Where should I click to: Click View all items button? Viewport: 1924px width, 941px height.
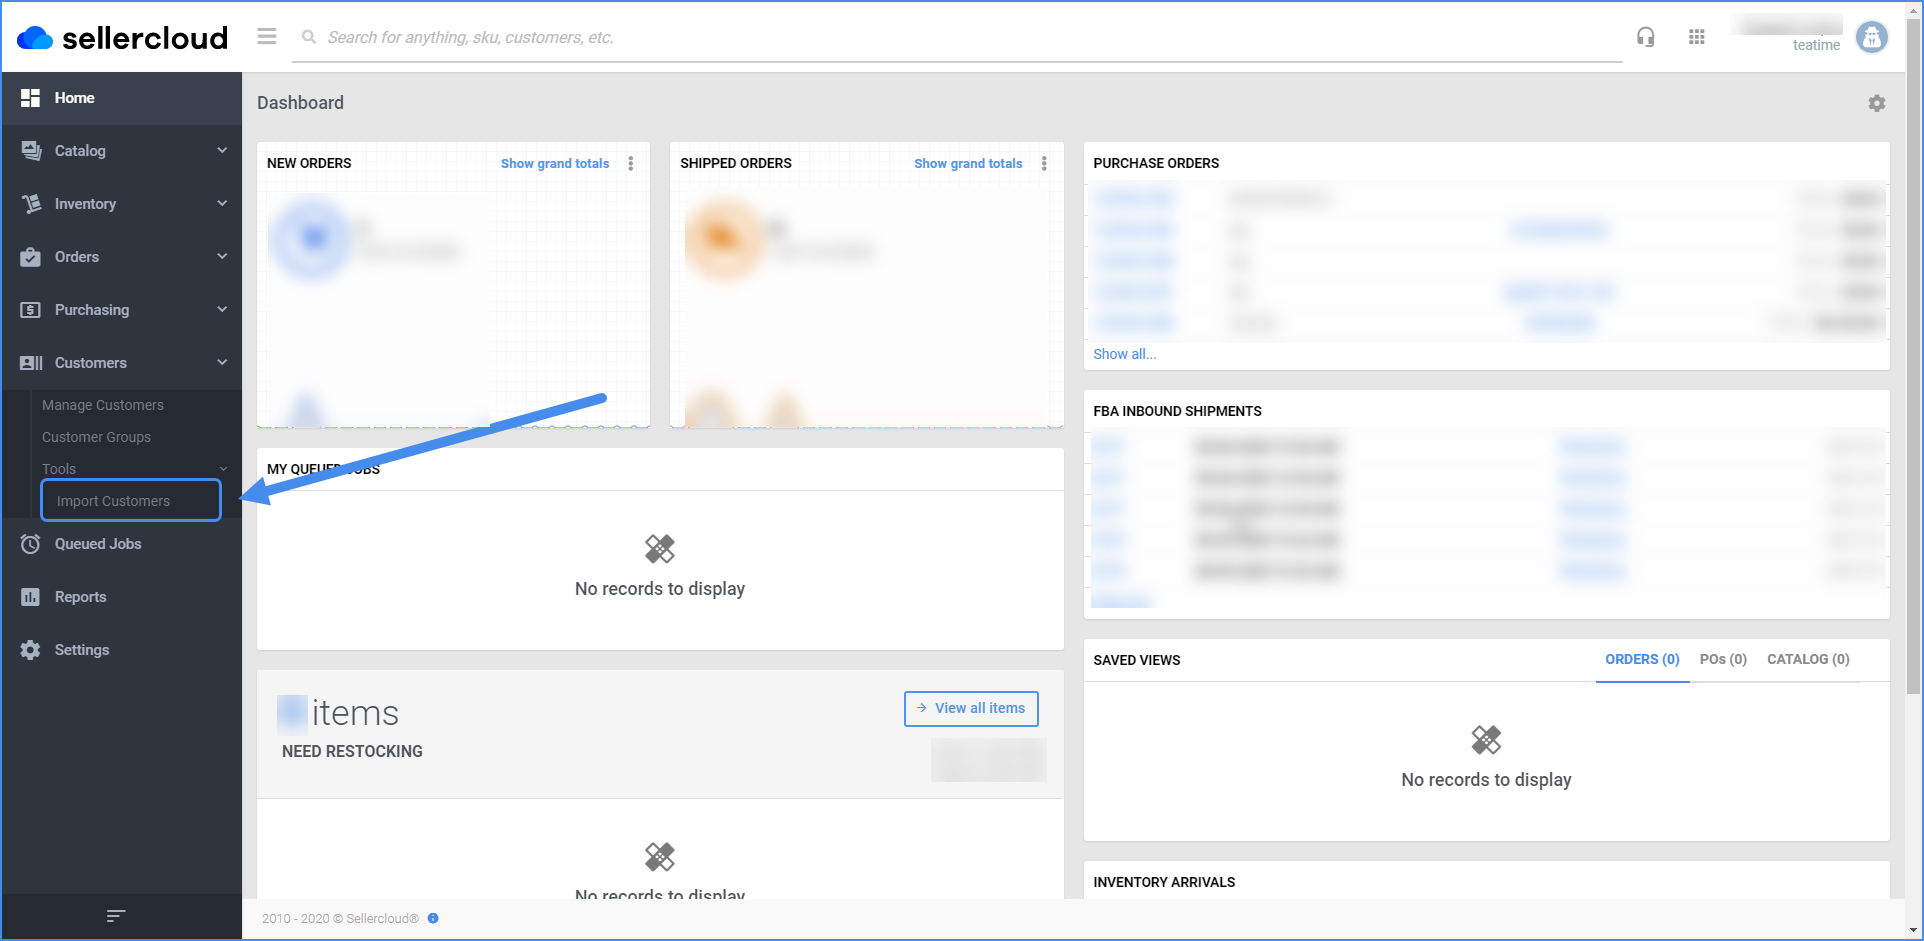[x=971, y=708]
